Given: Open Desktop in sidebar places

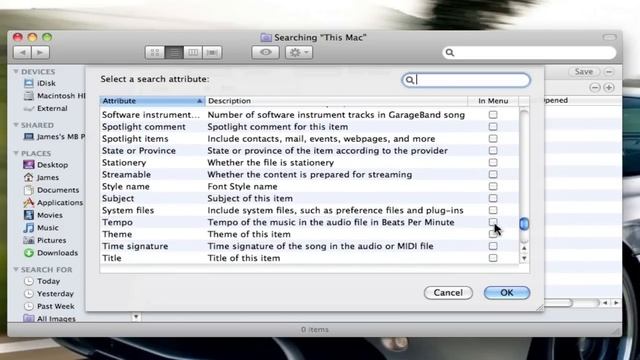Looking at the screenshot, I should (46, 164).
